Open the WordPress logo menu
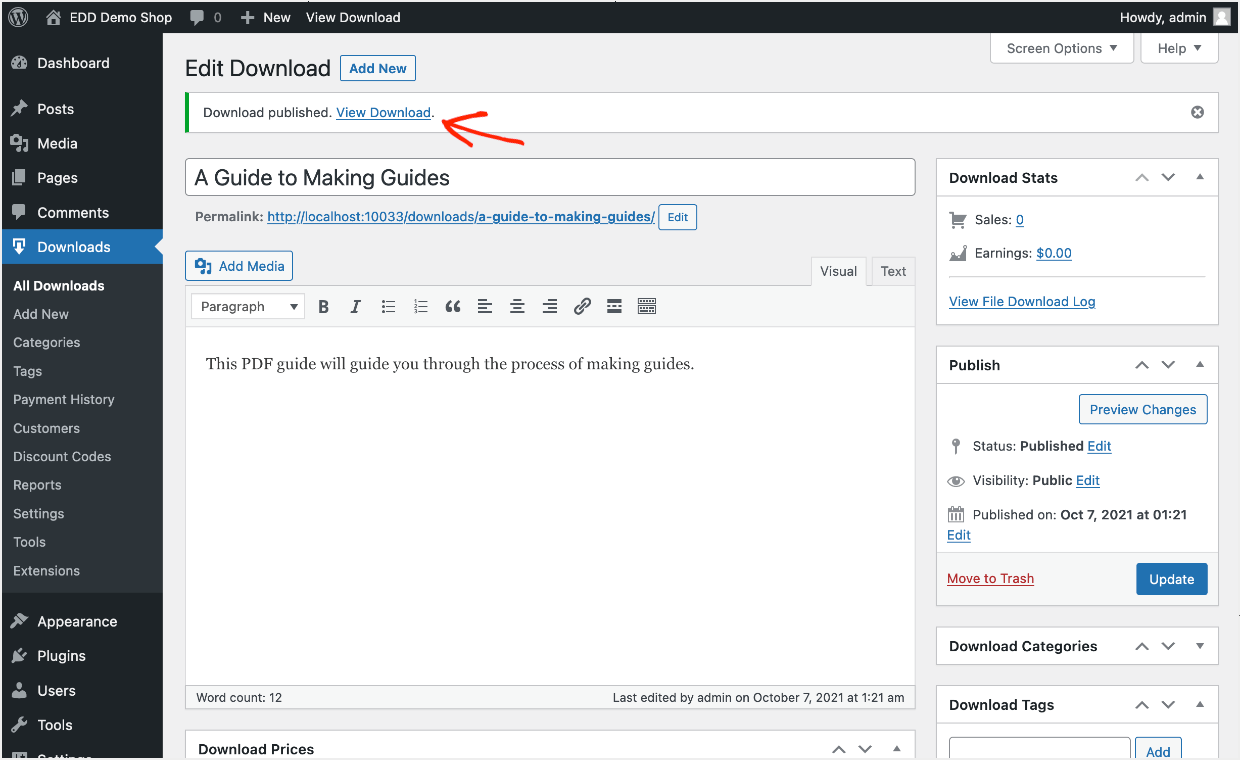Image resolution: width=1240 pixels, height=760 pixels. click(17, 16)
